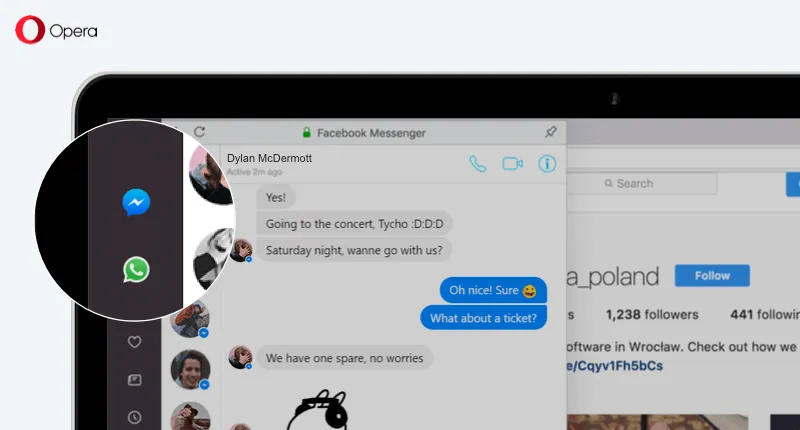Click the 'Oh nice! Sure' message
Image resolution: width=800 pixels, height=430 pixels.
[493, 290]
